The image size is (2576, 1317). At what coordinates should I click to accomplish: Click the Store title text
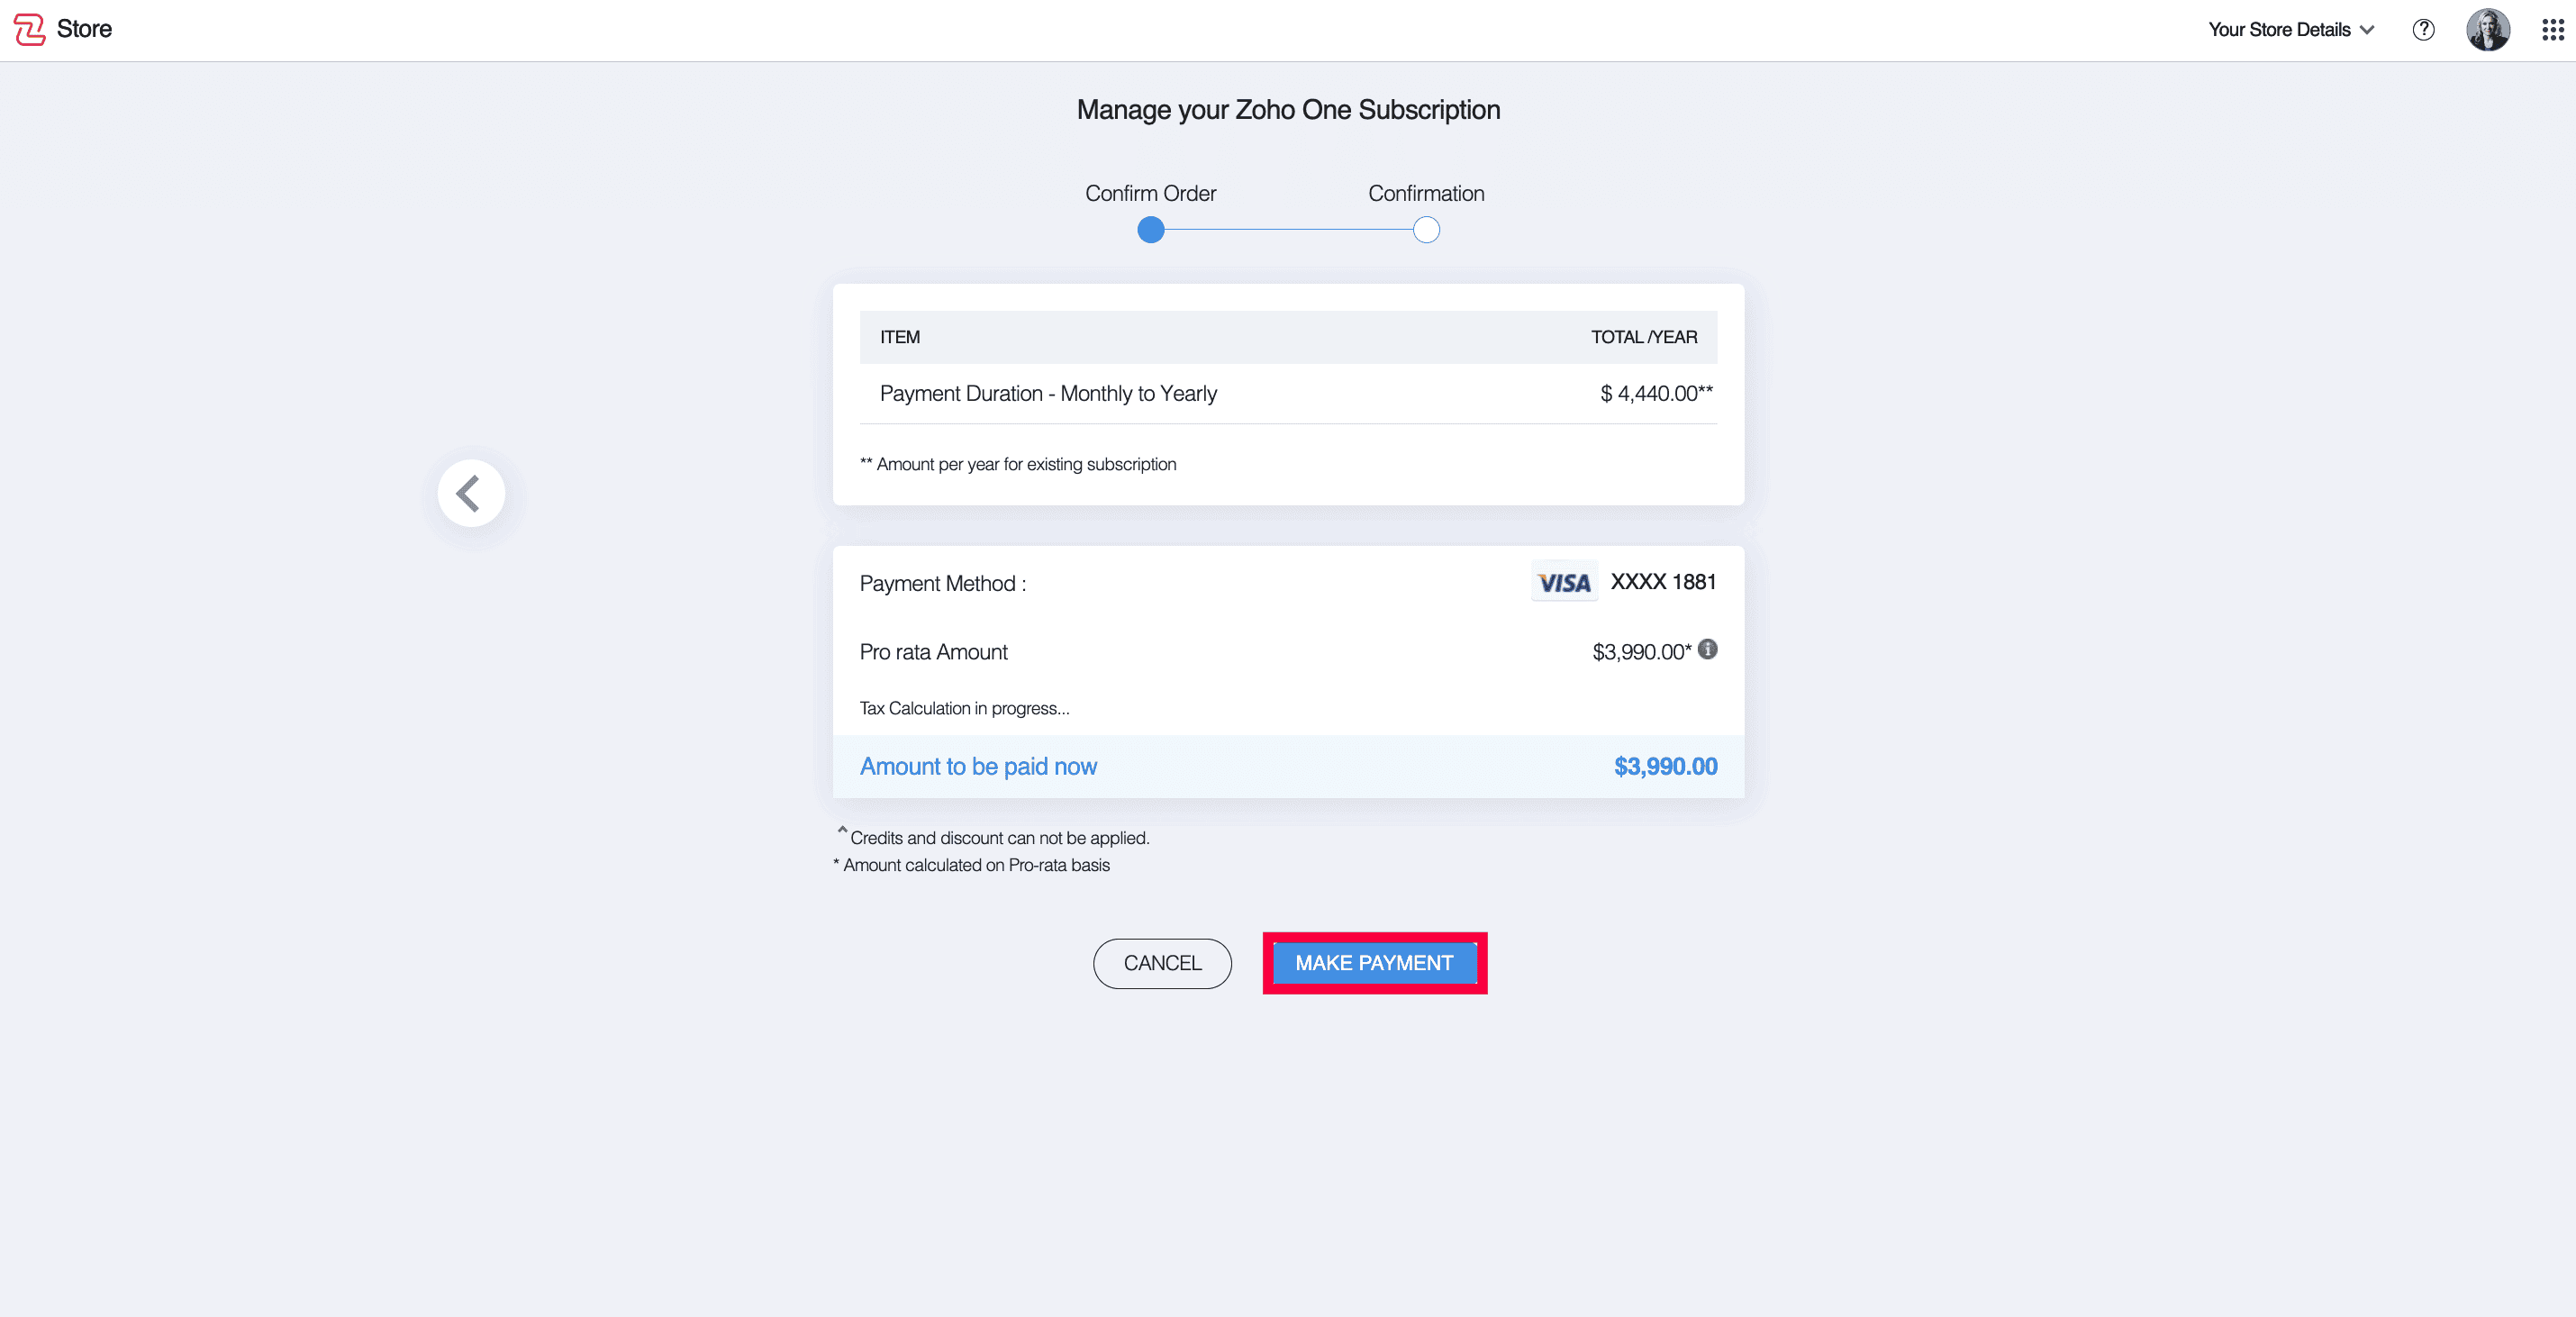pos(84,29)
